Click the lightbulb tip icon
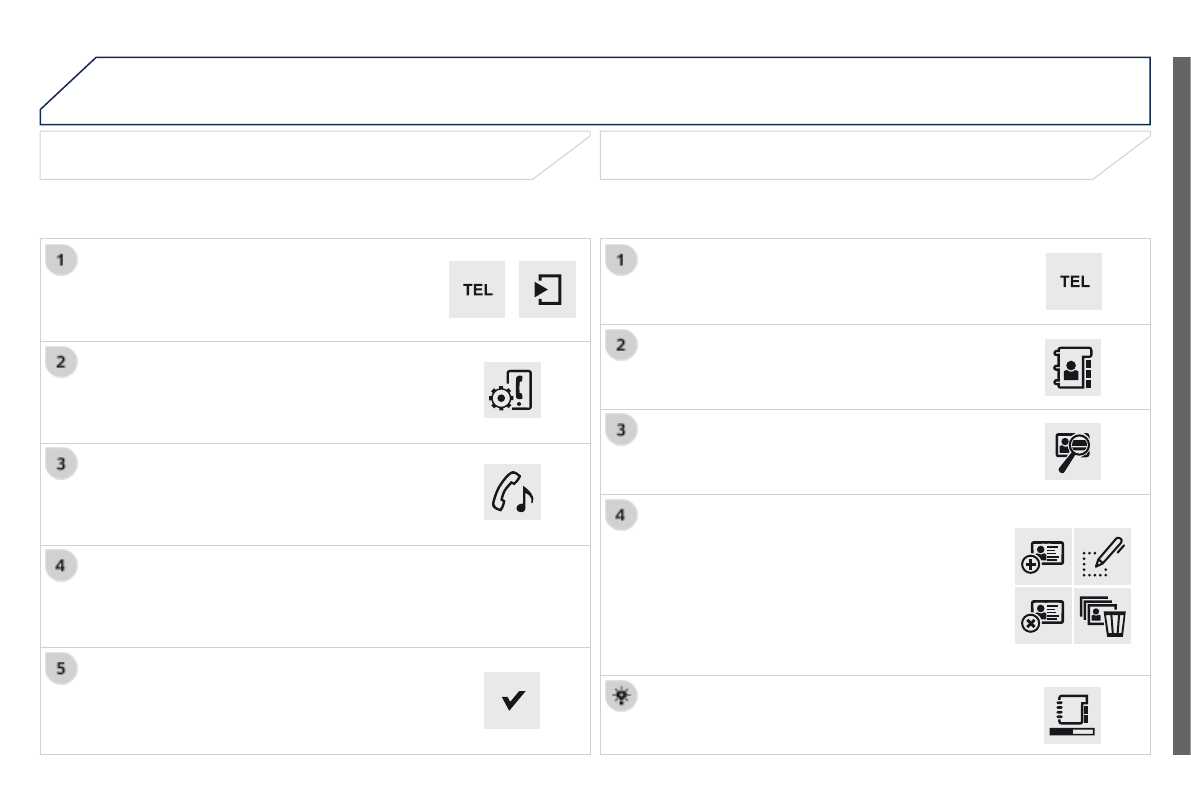Screen dimensions: 1191x794 (620, 696)
